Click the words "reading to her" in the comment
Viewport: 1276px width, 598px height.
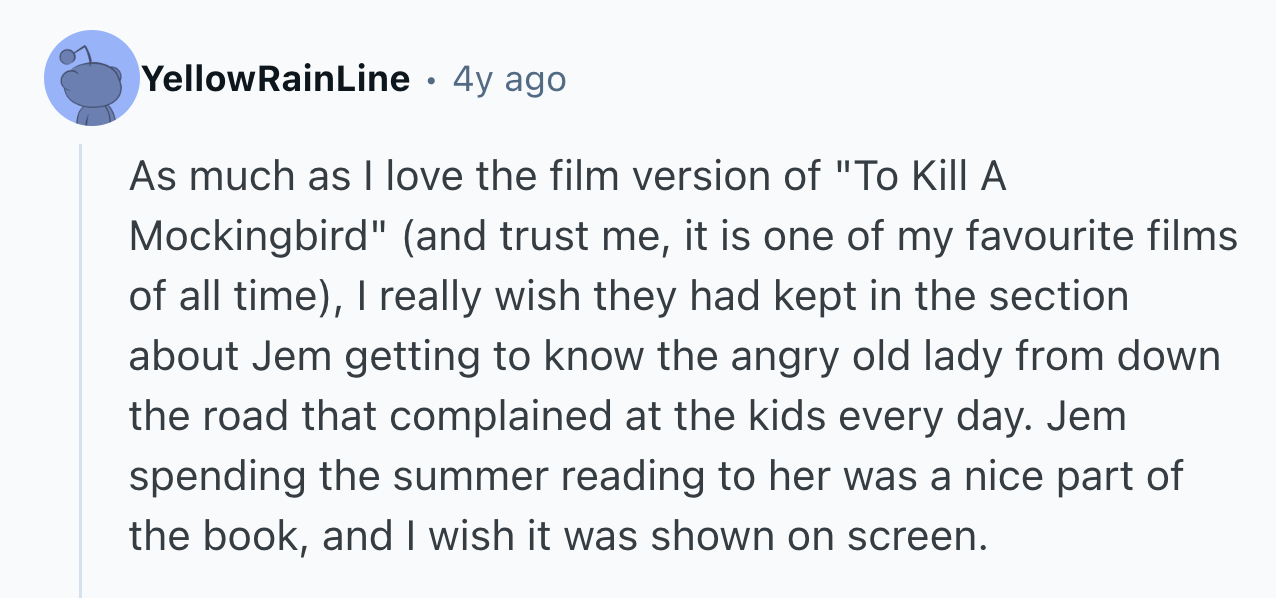click(680, 477)
